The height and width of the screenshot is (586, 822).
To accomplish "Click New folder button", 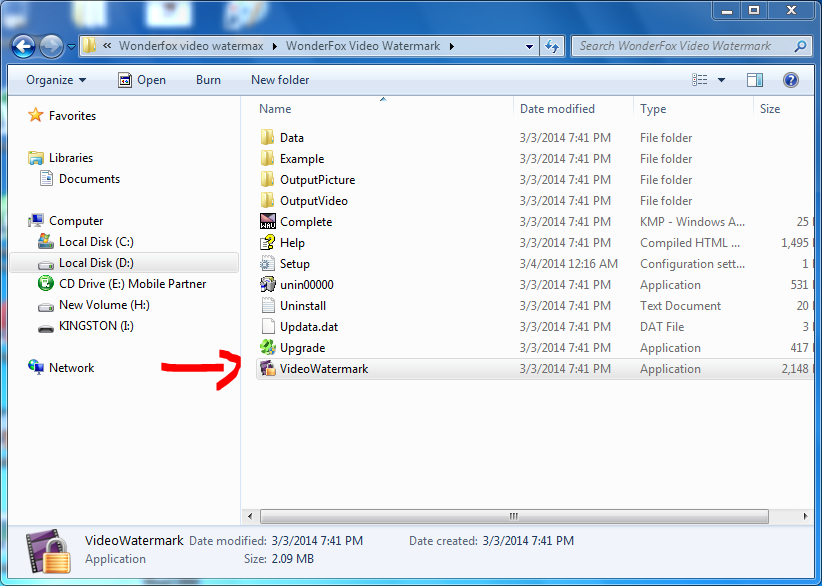I will (x=280, y=80).
